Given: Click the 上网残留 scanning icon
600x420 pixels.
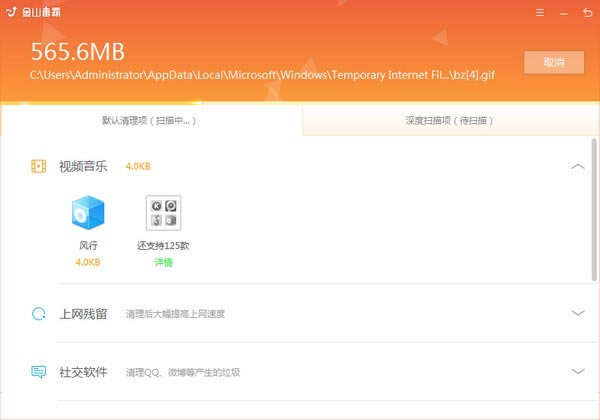Looking at the screenshot, I should pyautogui.click(x=39, y=314).
